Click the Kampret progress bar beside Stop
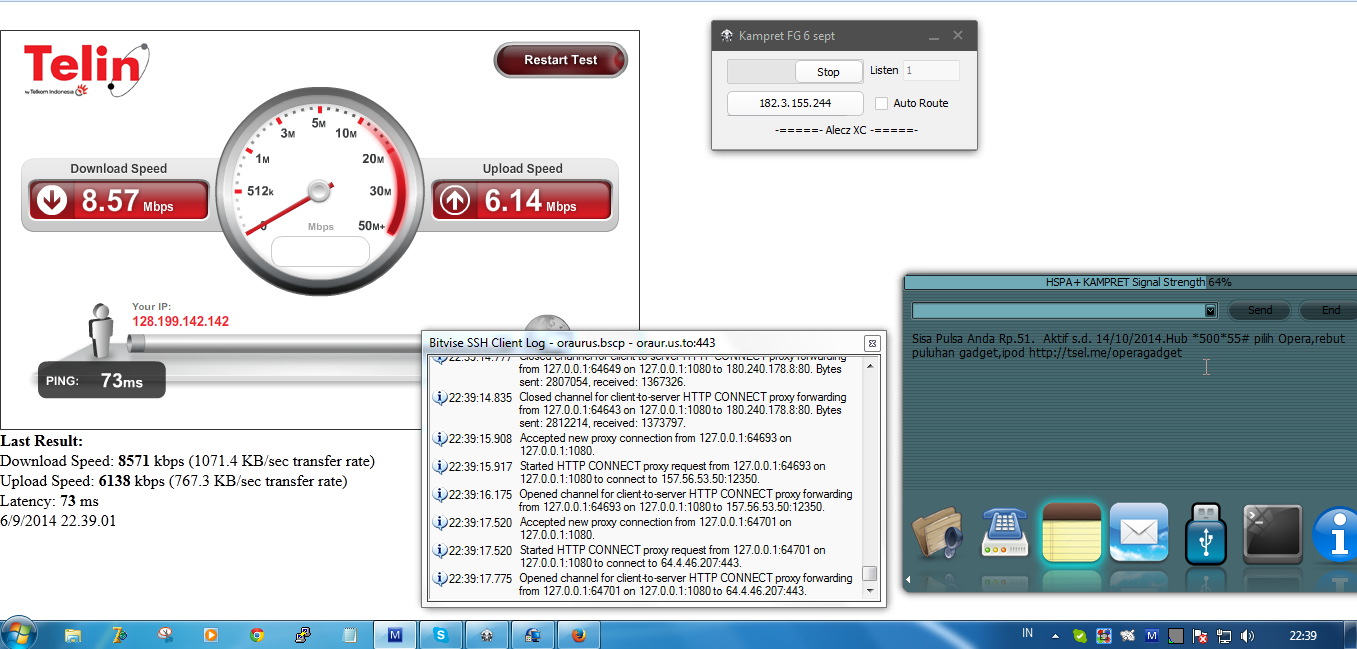Screen dimensions: 1357x649 point(761,72)
